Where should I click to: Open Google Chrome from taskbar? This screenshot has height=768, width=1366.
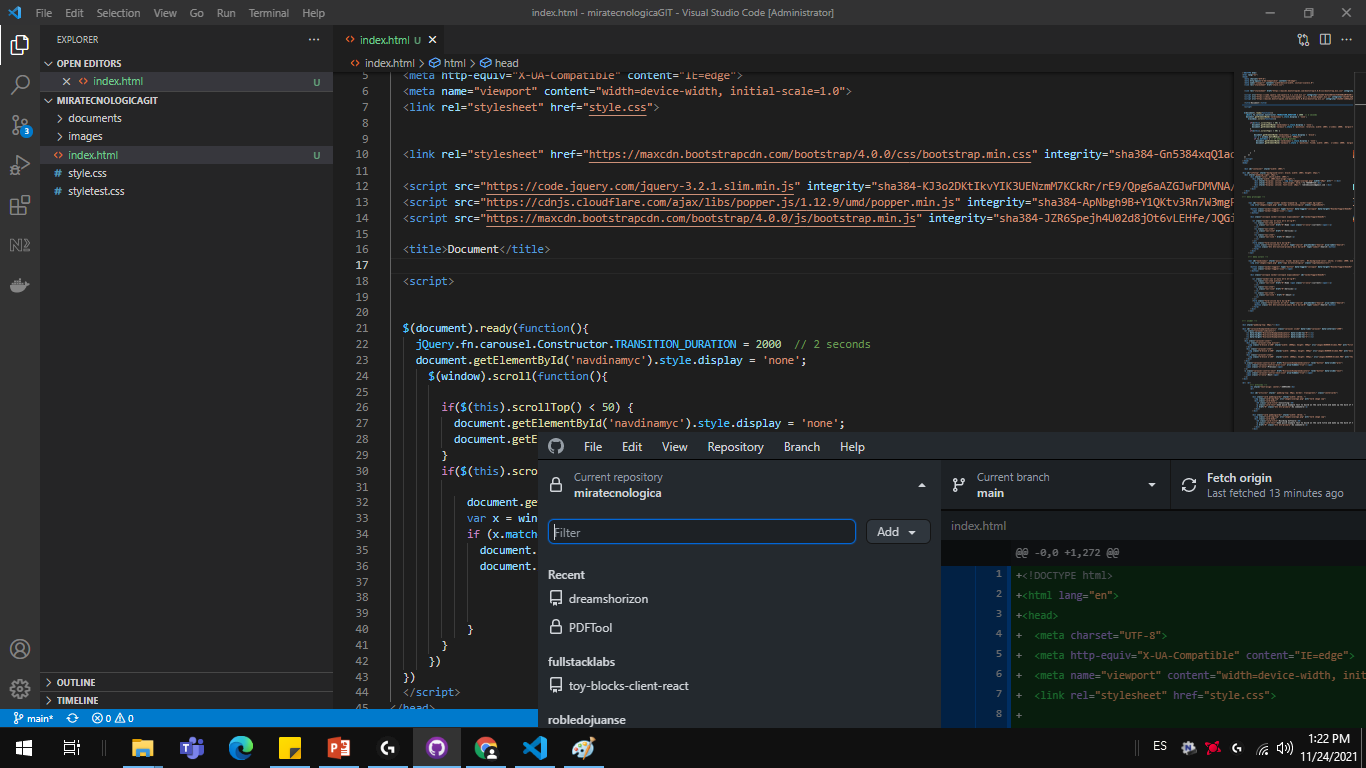pos(486,748)
